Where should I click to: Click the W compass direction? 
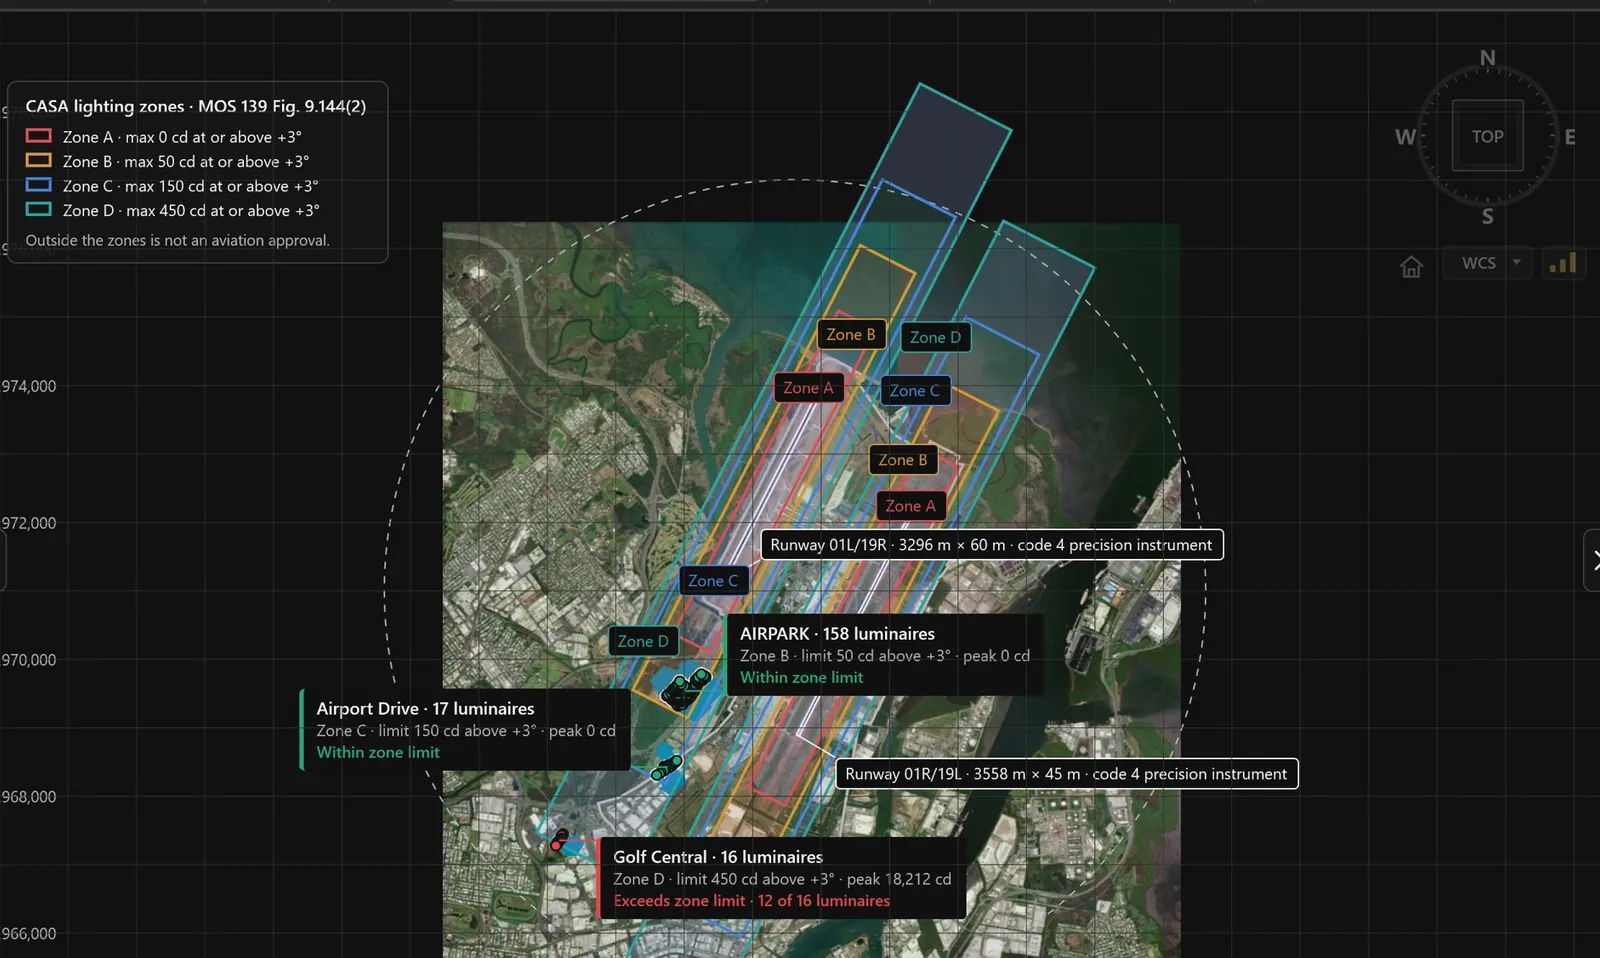coord(1405,137)
